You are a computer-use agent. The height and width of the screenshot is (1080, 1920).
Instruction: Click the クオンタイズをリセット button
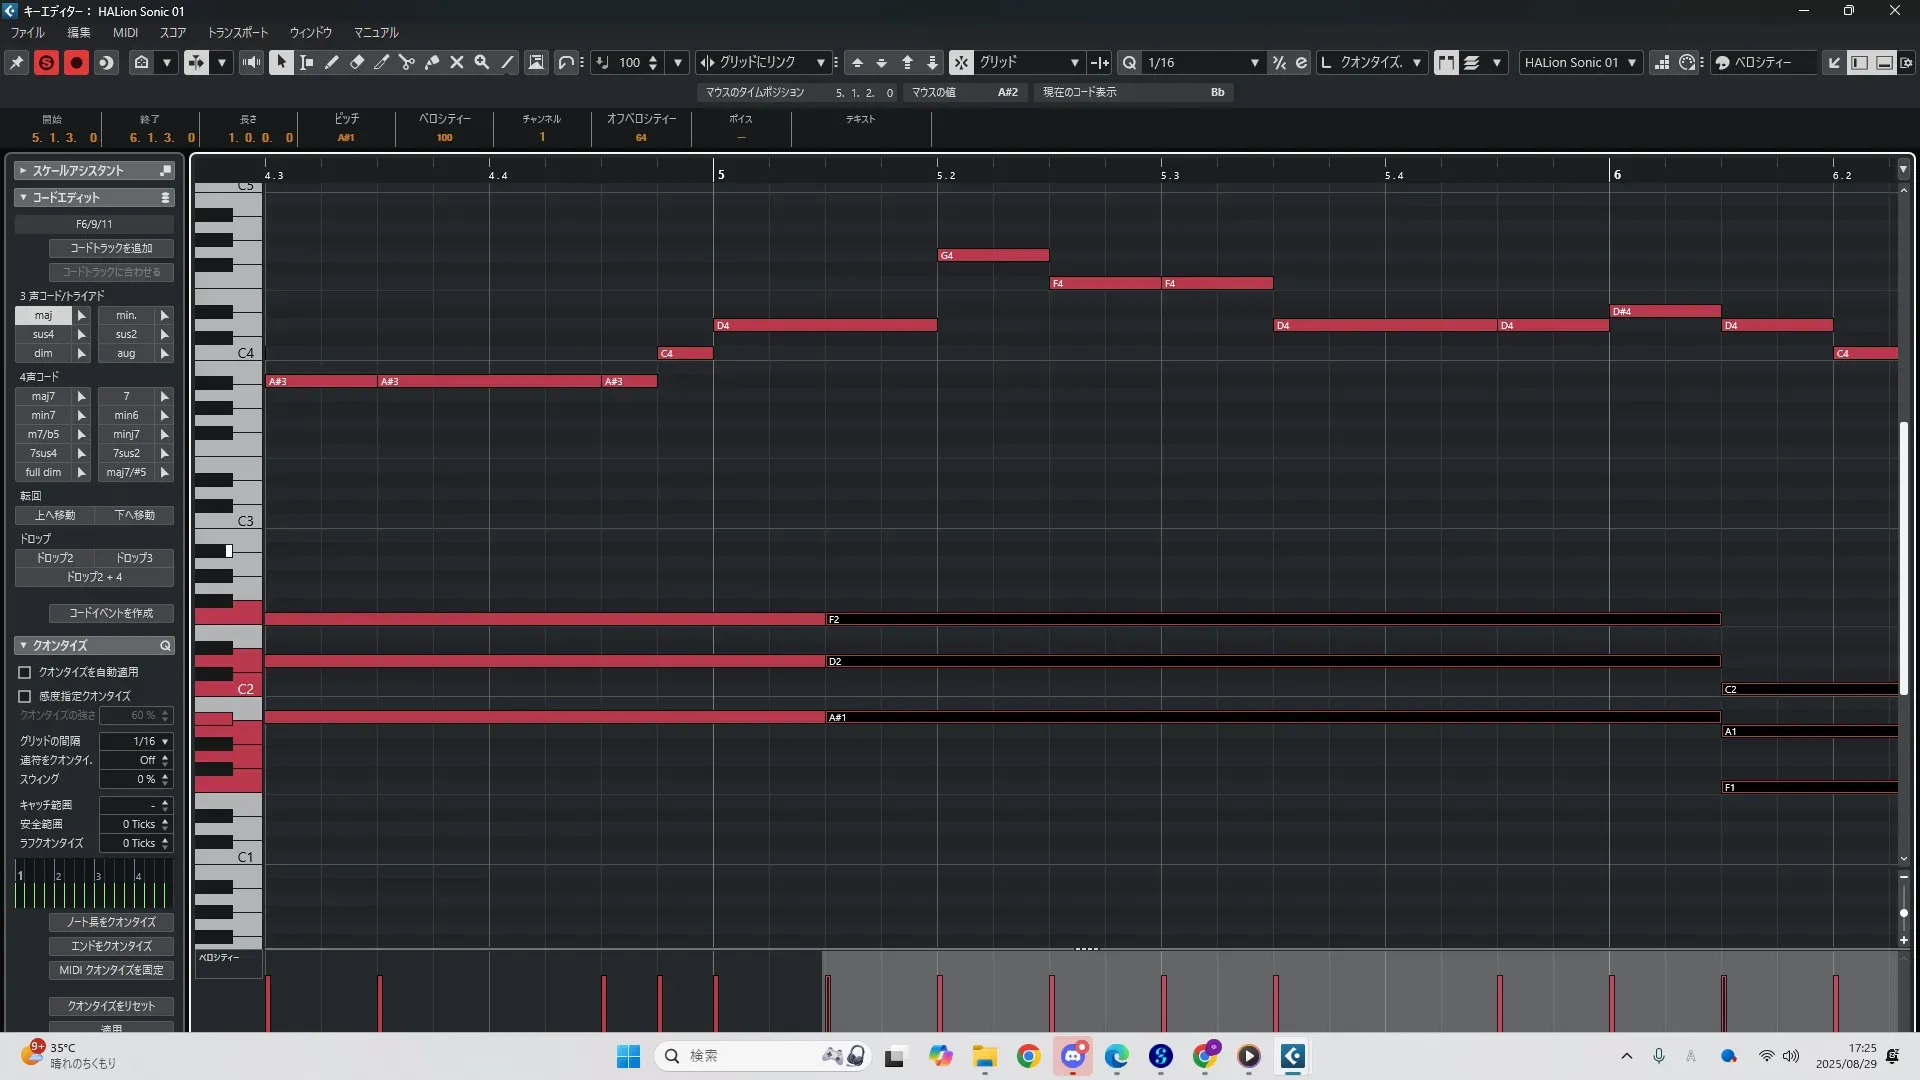tap(111, 1006)
